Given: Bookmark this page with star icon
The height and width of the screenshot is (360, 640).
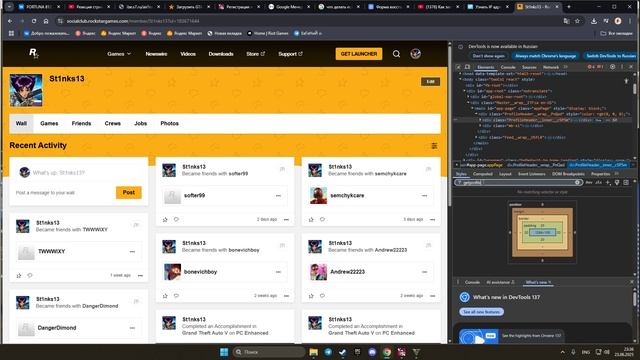Looking at the screenshot, I should point(577,21).
